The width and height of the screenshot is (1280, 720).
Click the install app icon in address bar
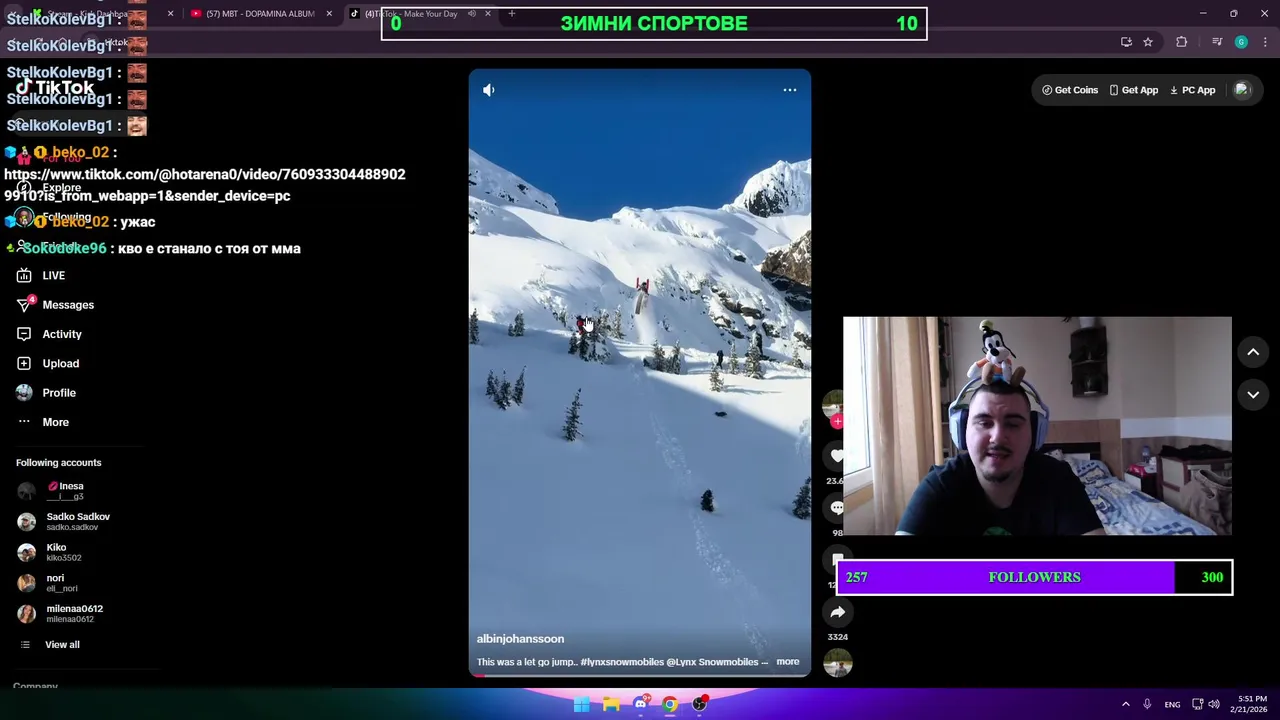tap(1126, 42)
